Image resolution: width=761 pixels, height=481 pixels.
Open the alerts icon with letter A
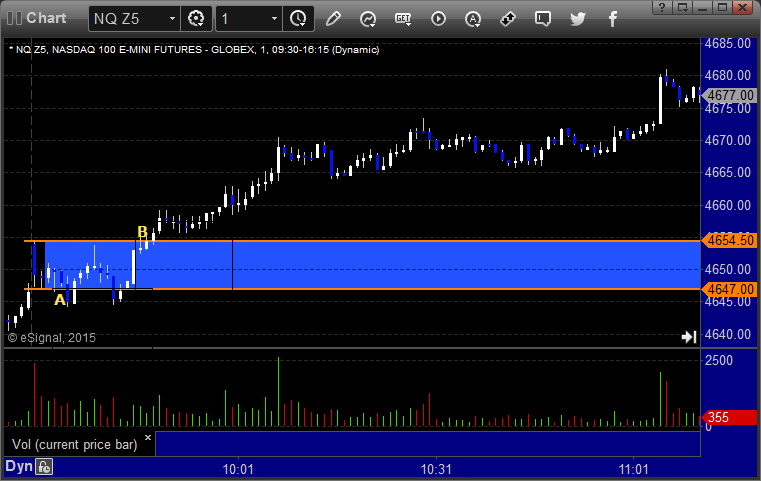point(473,18)
